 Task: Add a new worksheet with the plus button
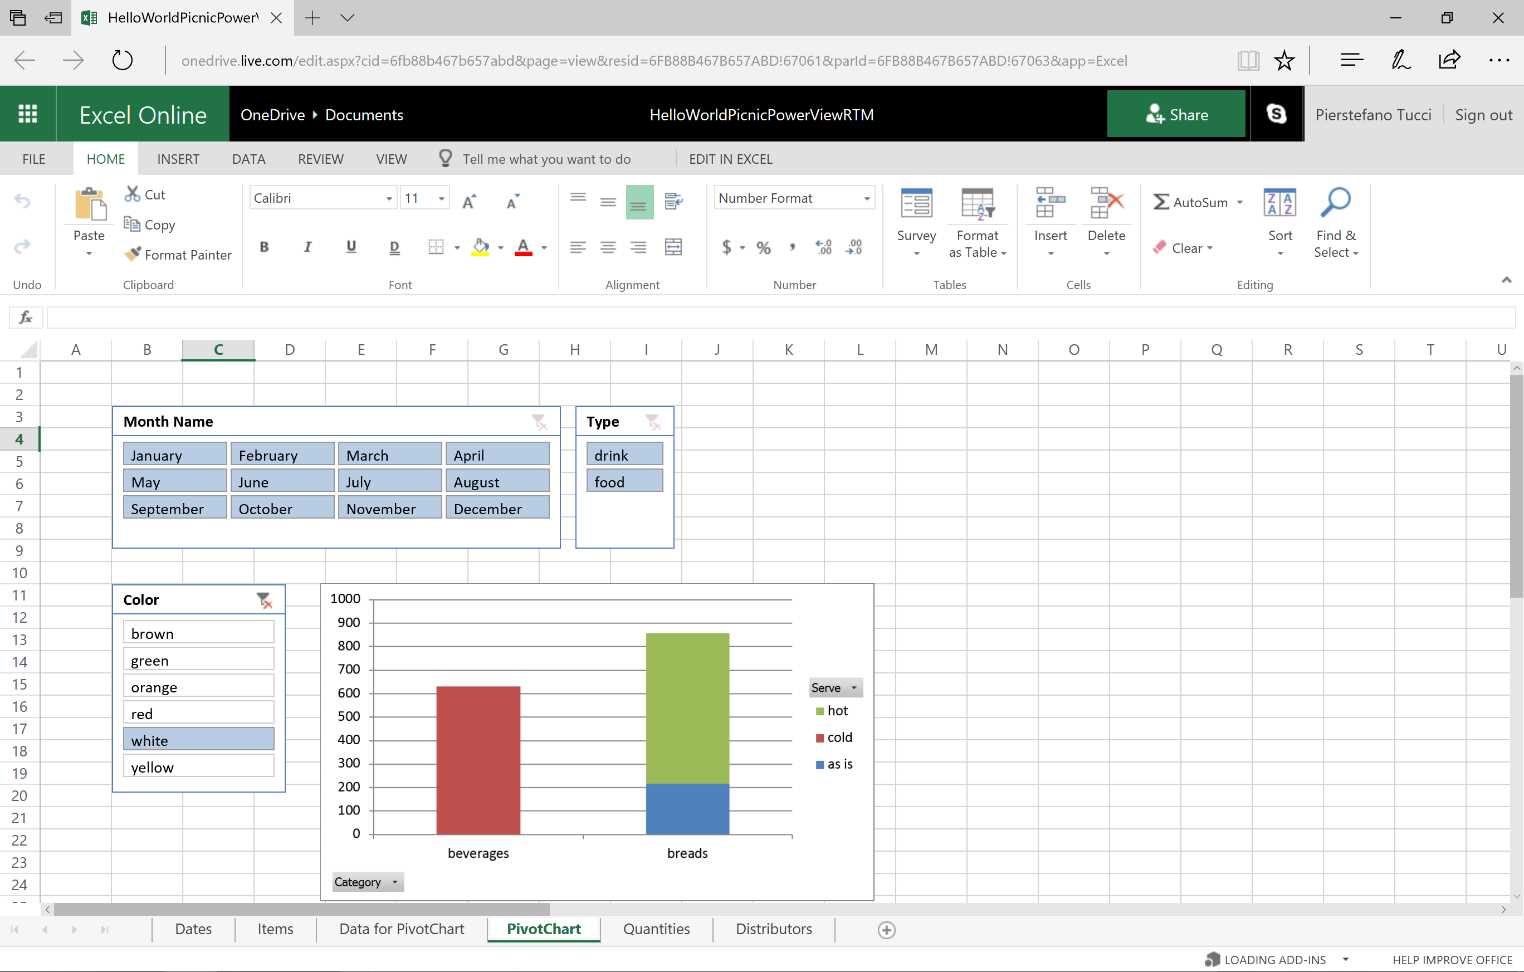[x=884, y=929]
